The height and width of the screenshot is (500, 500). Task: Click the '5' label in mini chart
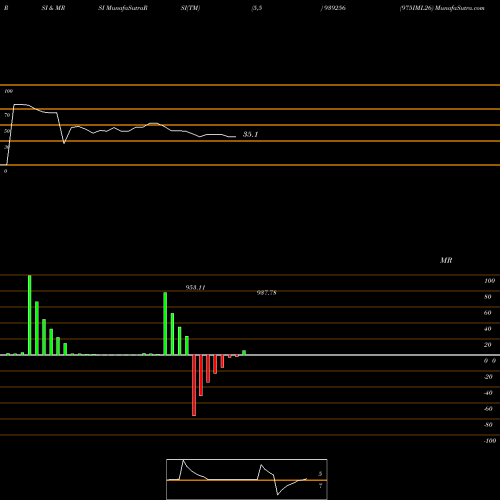click(x=320, y=474)
